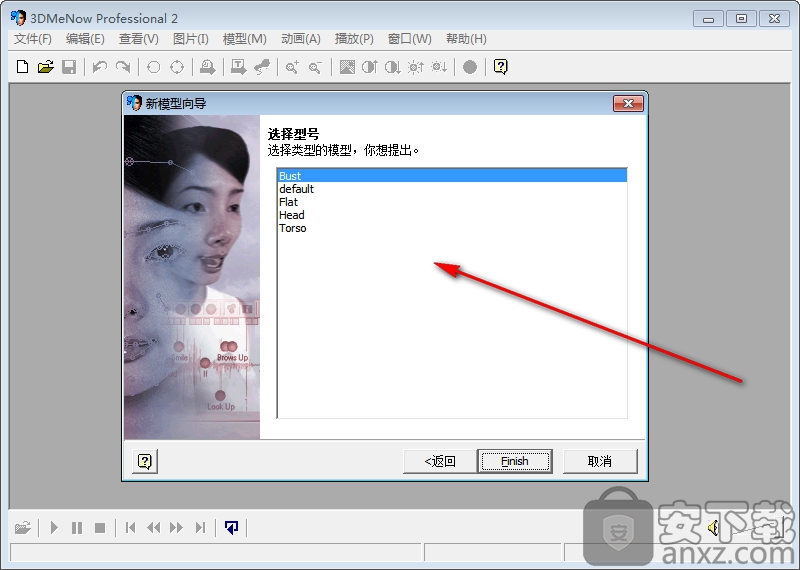The height and width of the screenshot is (570, 800).
Task: Click the rewind double-arrow button
Action: click(x=154, y=527)
